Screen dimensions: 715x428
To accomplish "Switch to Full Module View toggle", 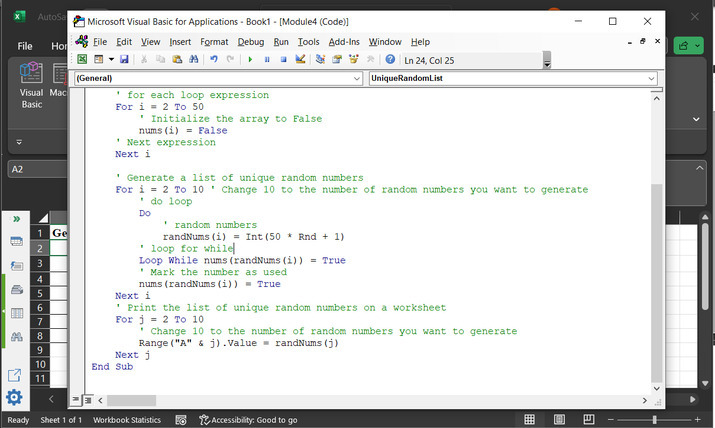I will 88,400.
